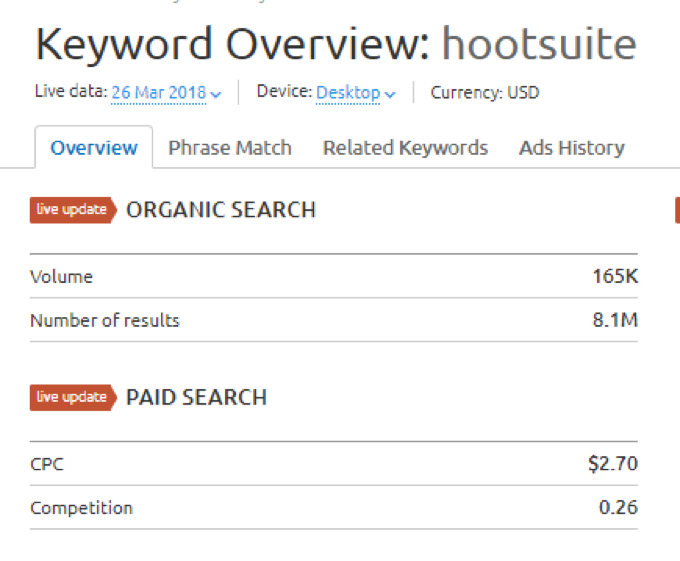This screenshot has width=680, height=561.
Task: Click the Organic Search section heading
Action: point(221,210)
